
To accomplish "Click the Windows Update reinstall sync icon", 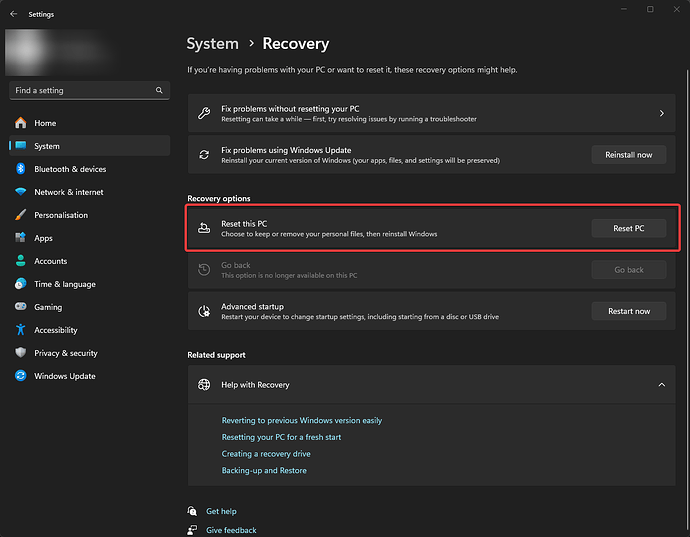I will pos(204,154).
